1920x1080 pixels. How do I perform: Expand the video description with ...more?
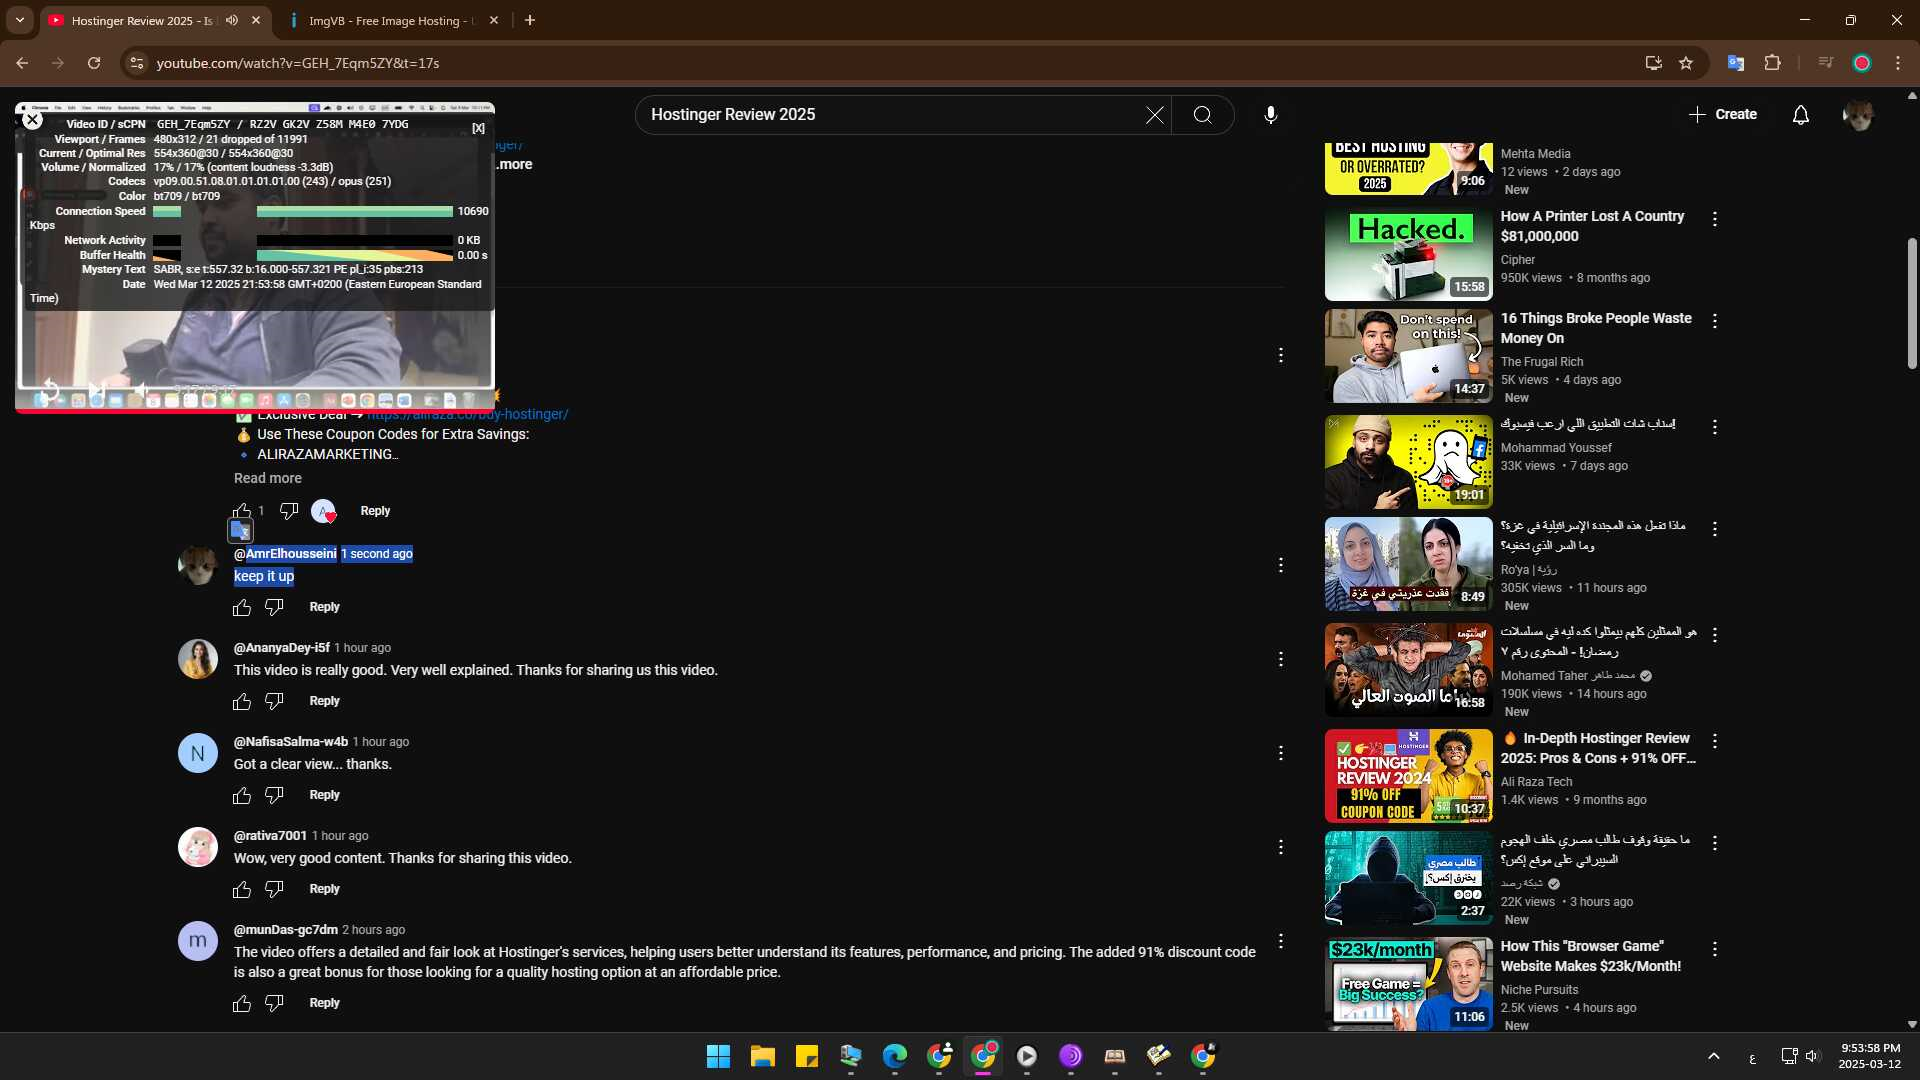515,165
